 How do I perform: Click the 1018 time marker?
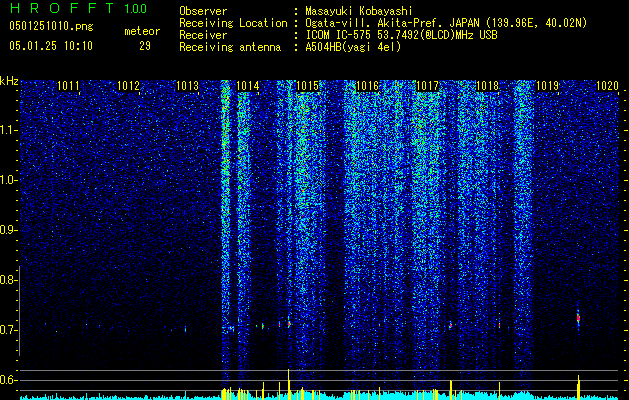point(487,85)
